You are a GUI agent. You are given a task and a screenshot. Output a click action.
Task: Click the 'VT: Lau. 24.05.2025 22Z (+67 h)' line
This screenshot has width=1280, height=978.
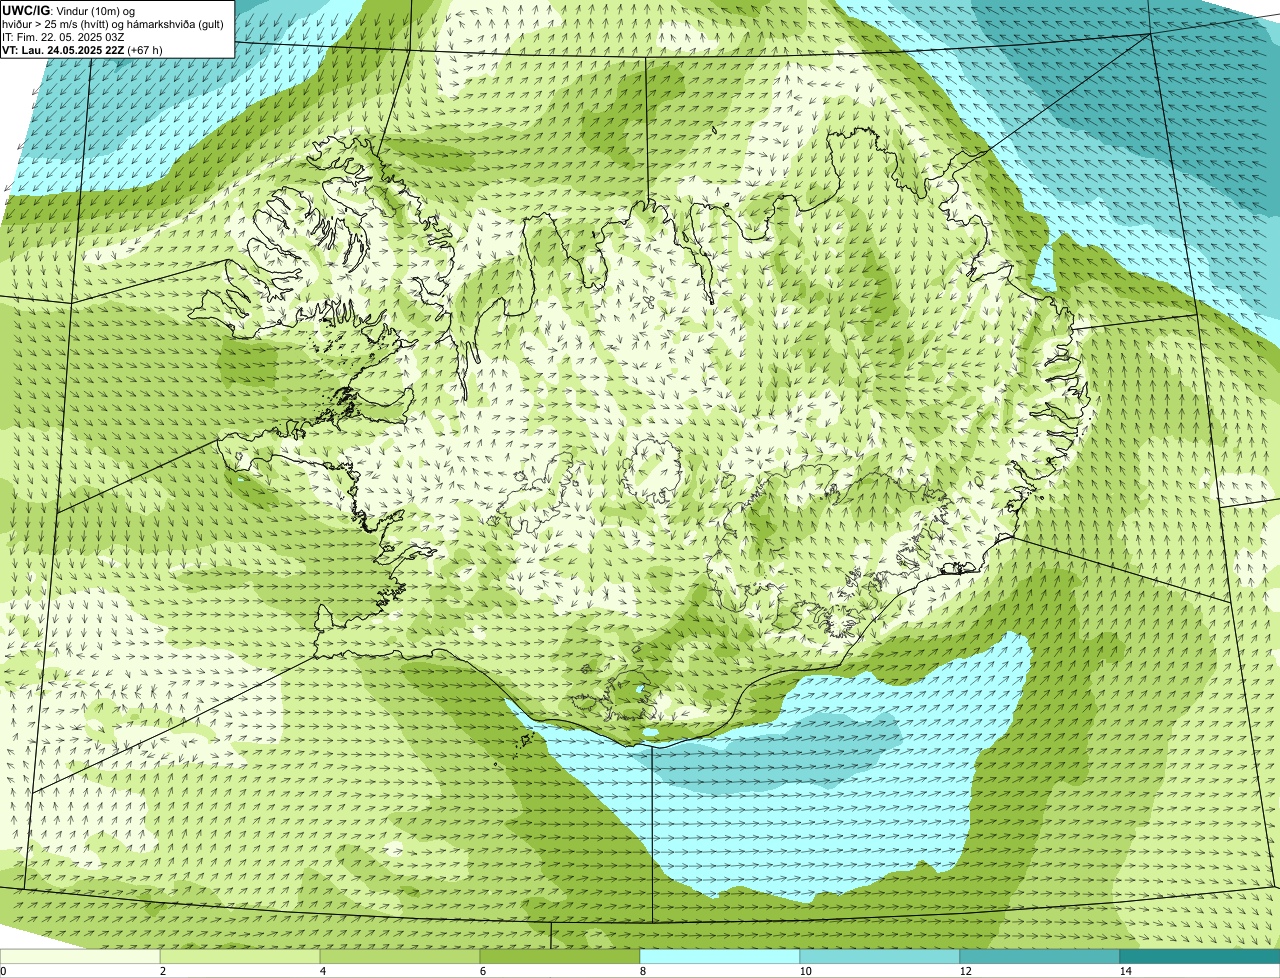(x=82, y=50)
